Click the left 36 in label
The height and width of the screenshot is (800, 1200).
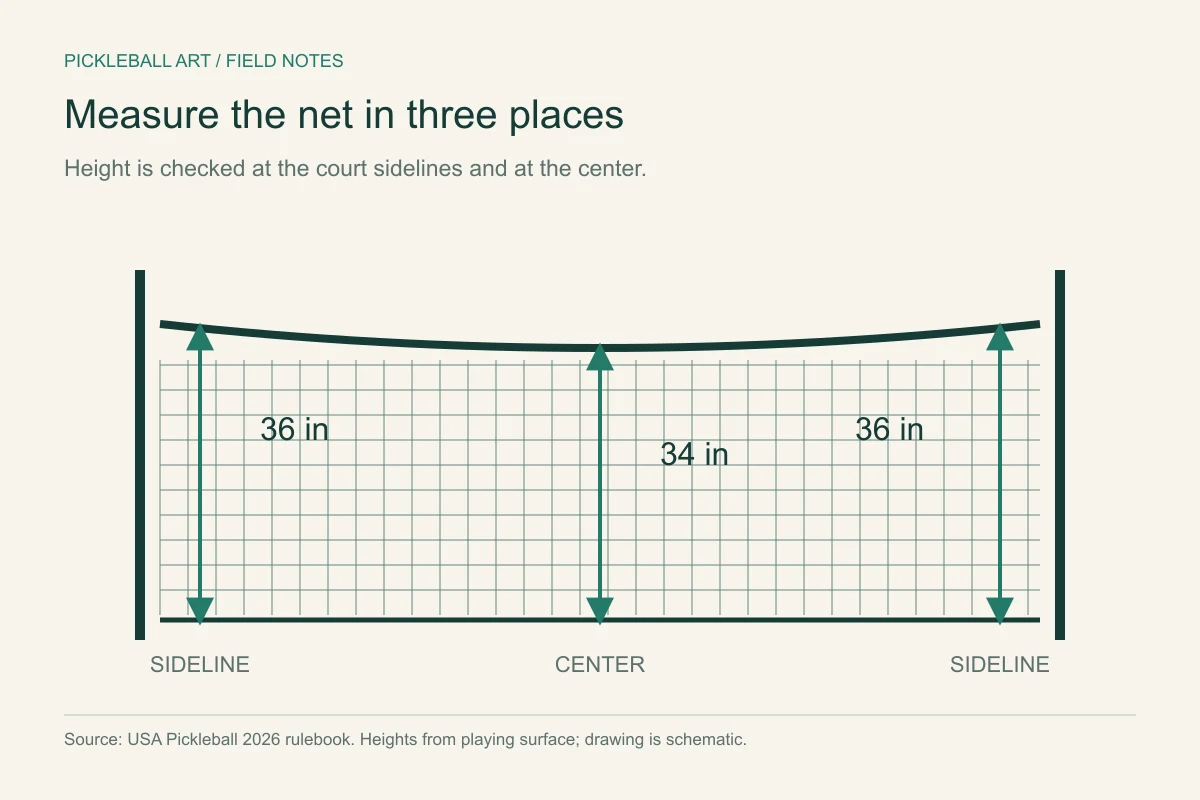294,429
